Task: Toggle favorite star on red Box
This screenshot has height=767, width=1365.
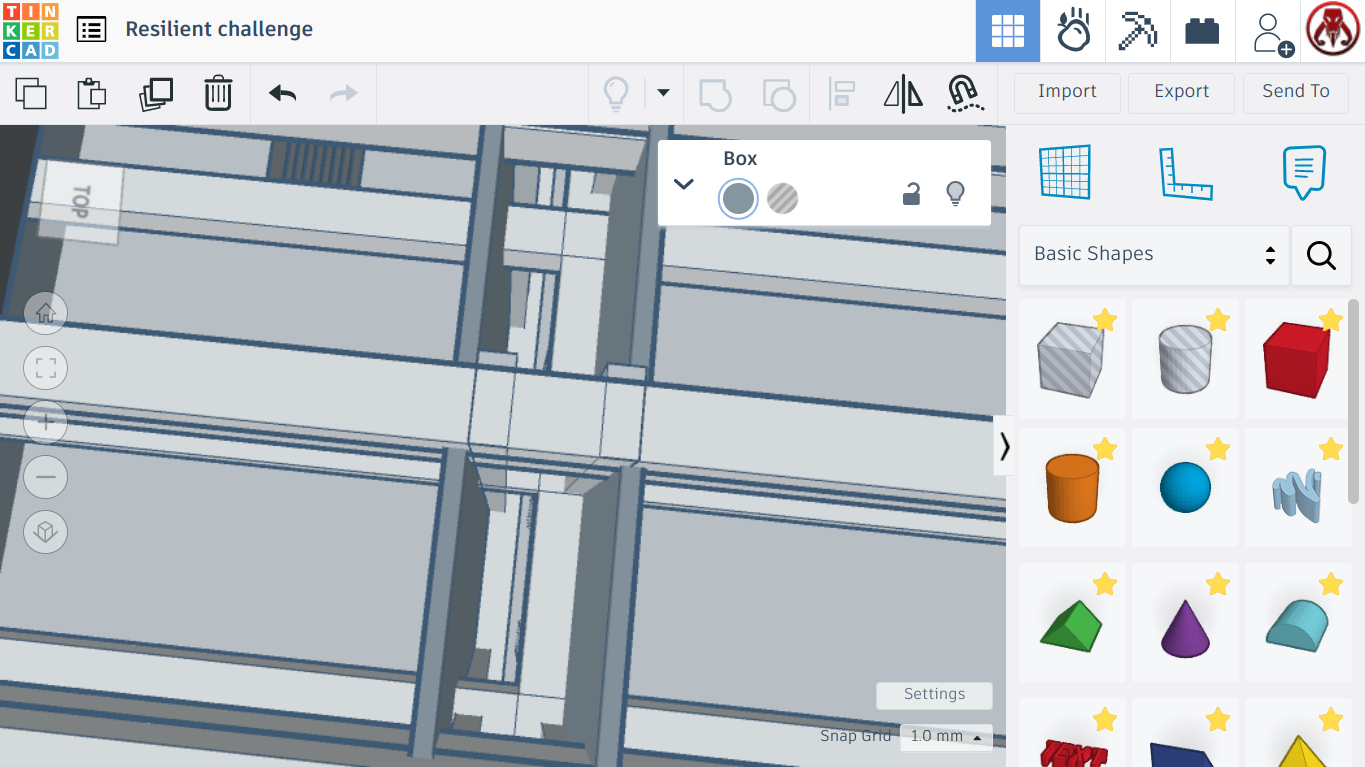Action: click(1331, 320)
